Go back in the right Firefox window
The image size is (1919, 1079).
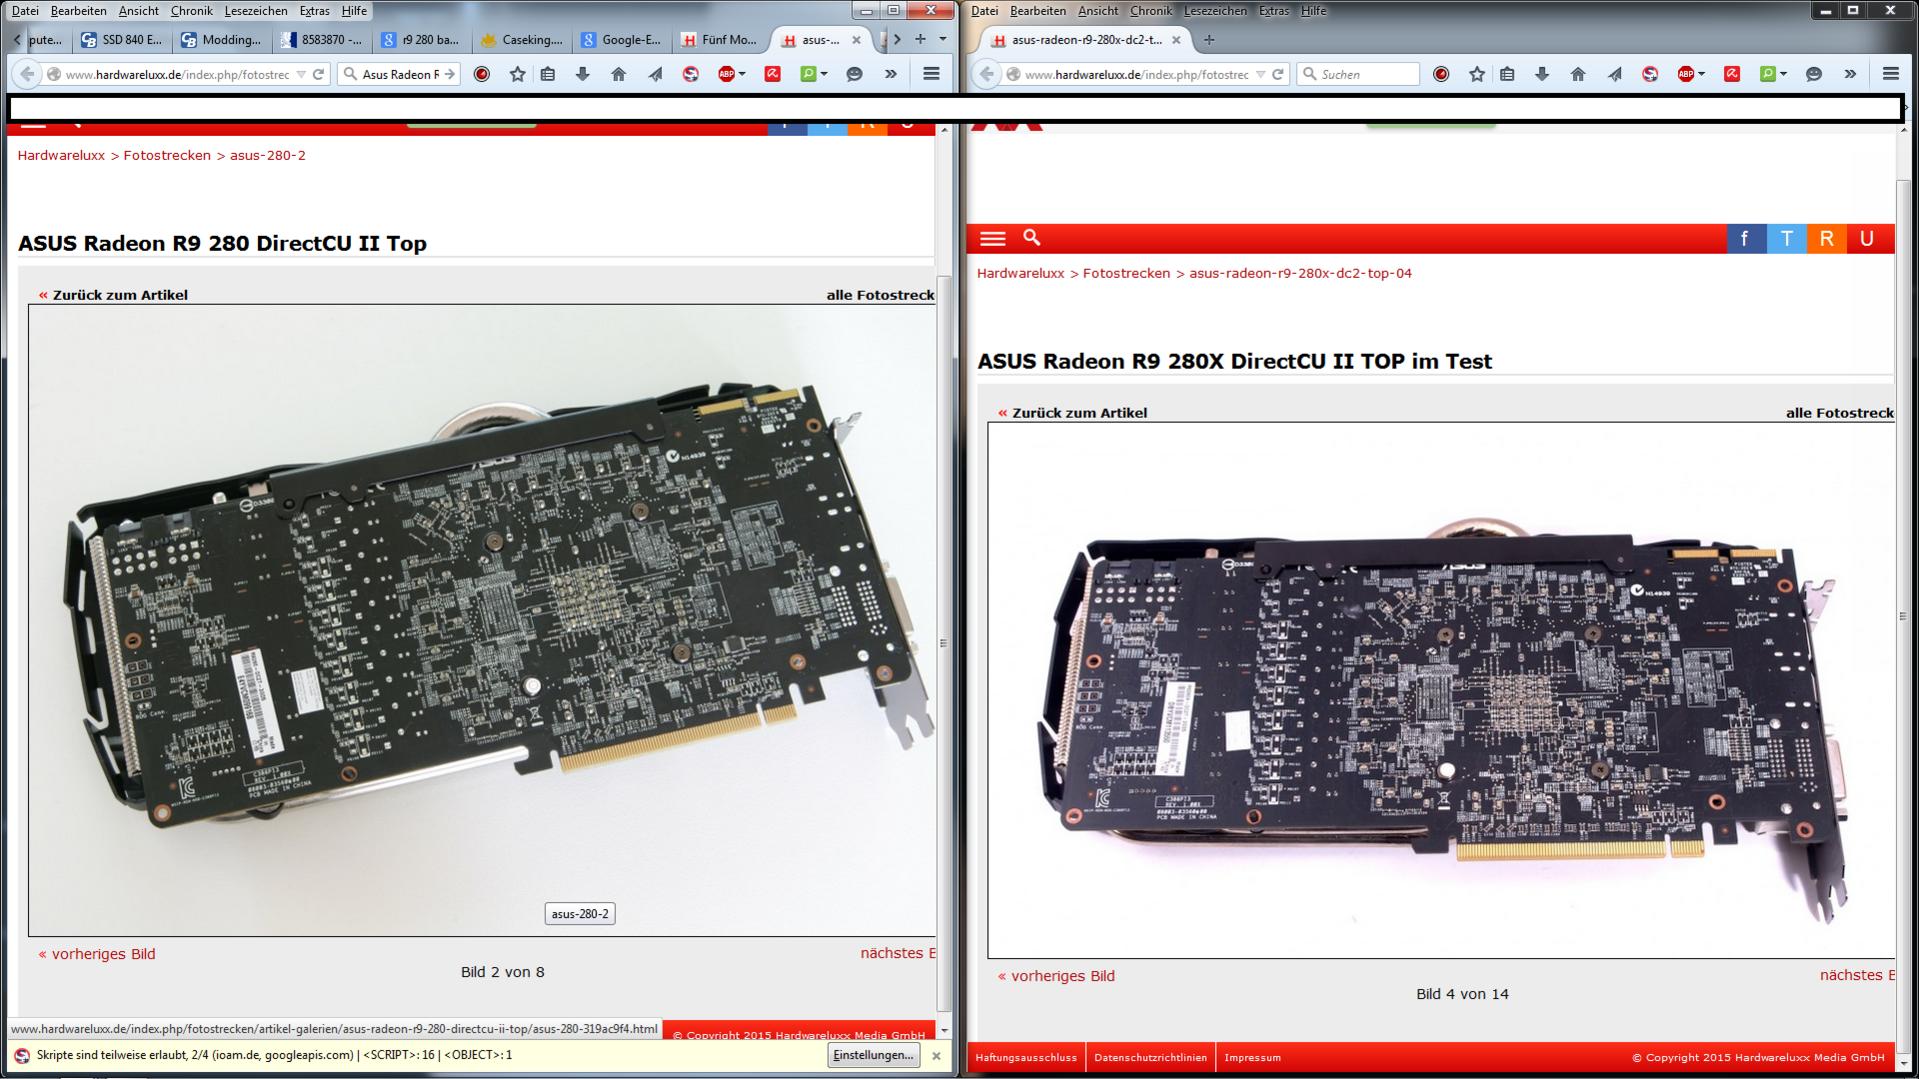pos(987,74)
